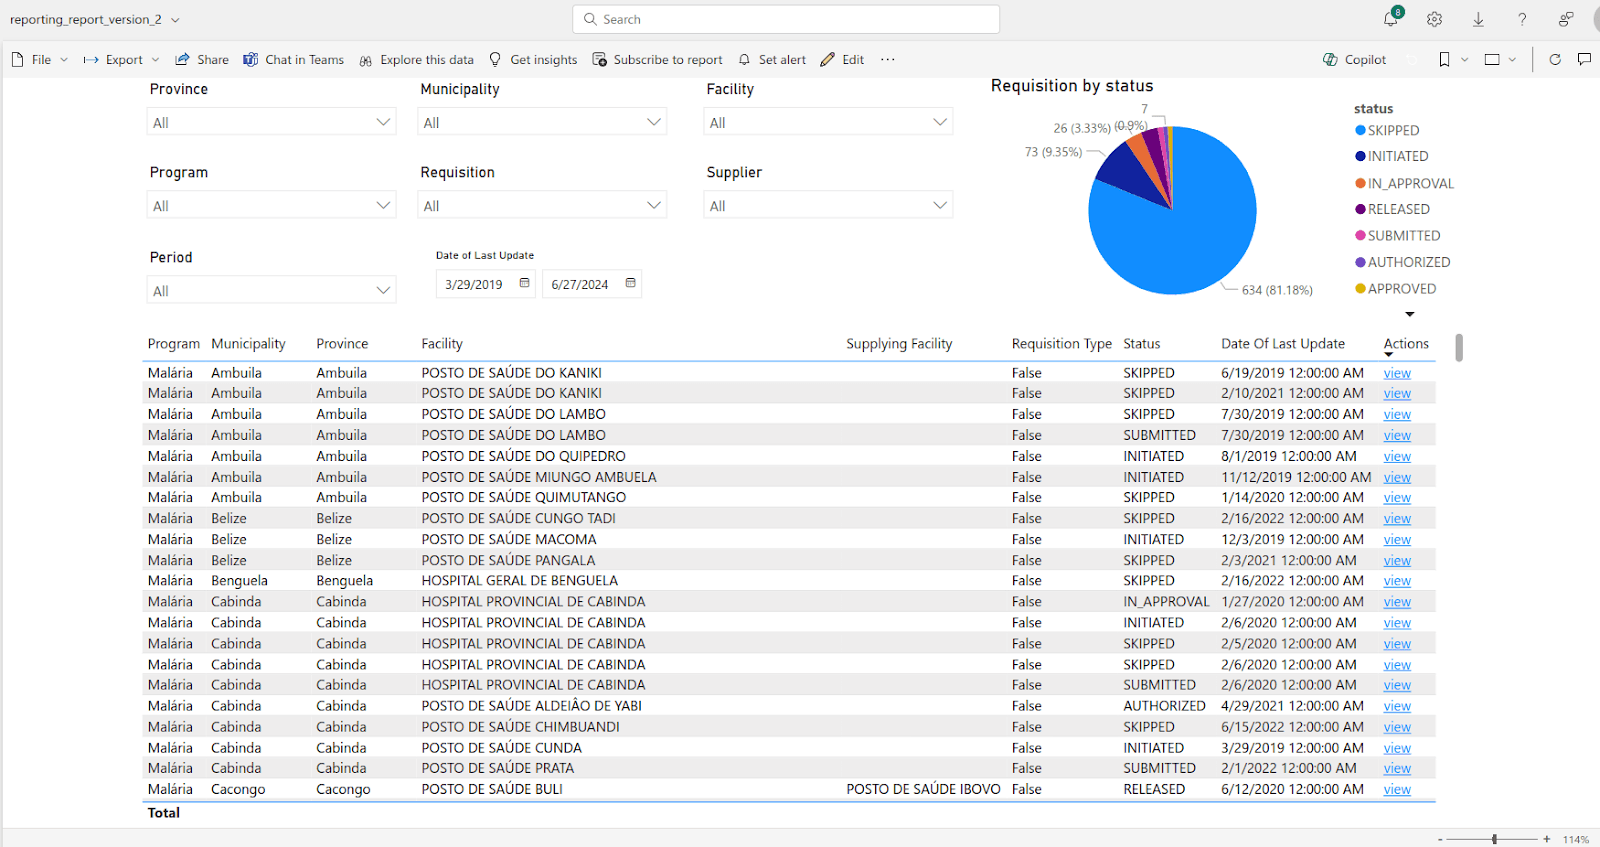Viewport: 1600px width, 847px height.
Task: Click the Copilot icon
Action: pos(1330,60)
